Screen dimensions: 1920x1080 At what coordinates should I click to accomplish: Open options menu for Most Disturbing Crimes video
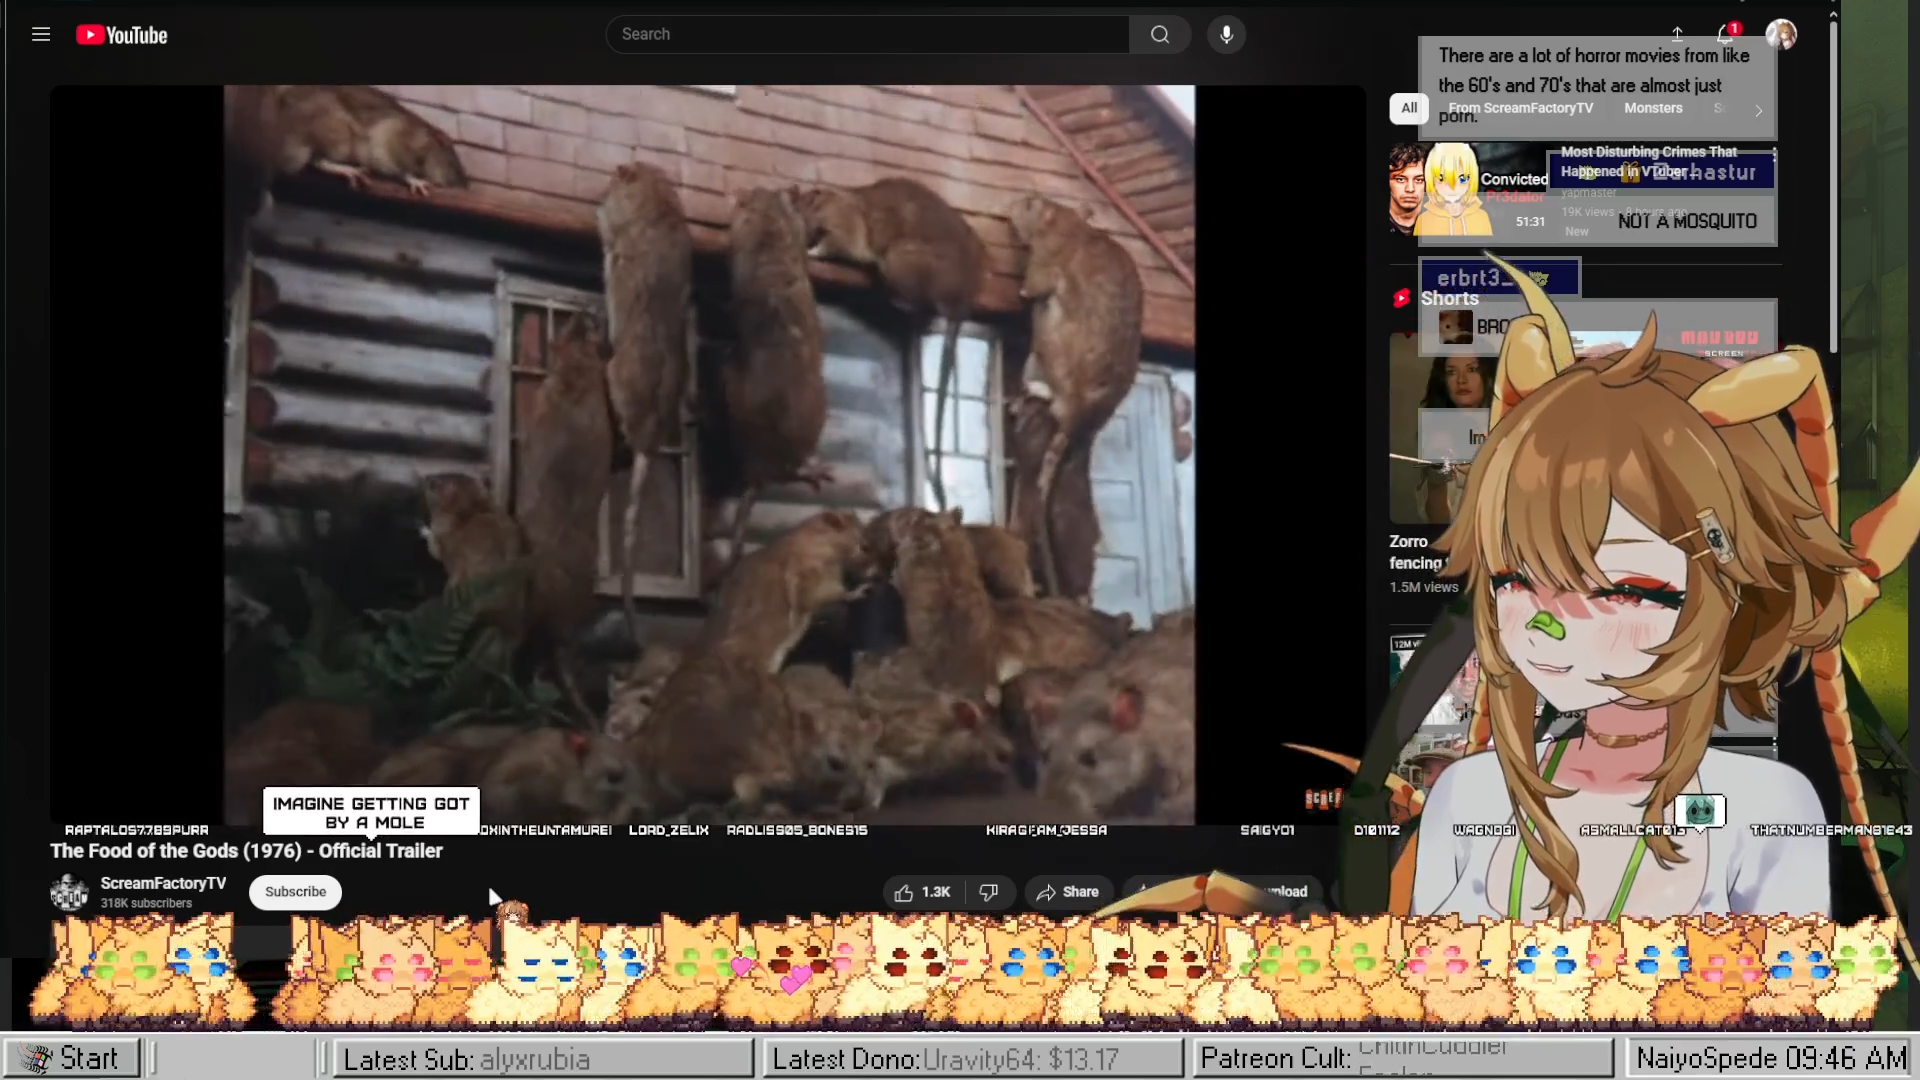coord(1774,154)
